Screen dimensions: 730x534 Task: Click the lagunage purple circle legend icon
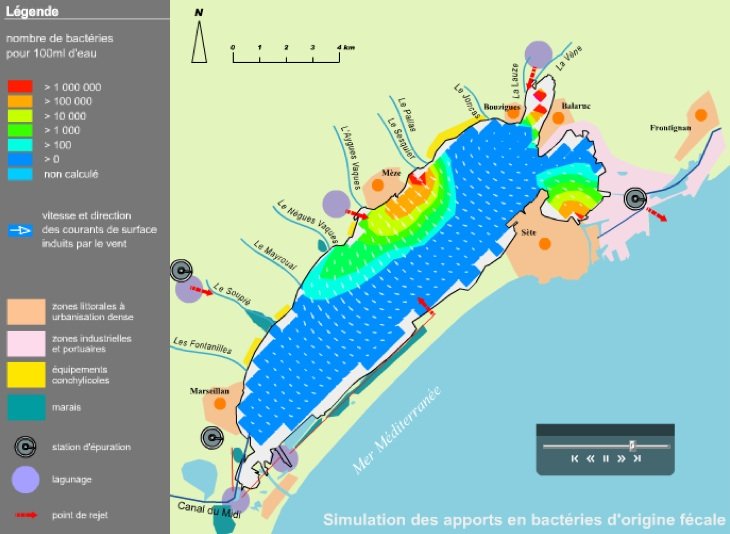coord(25,480)
